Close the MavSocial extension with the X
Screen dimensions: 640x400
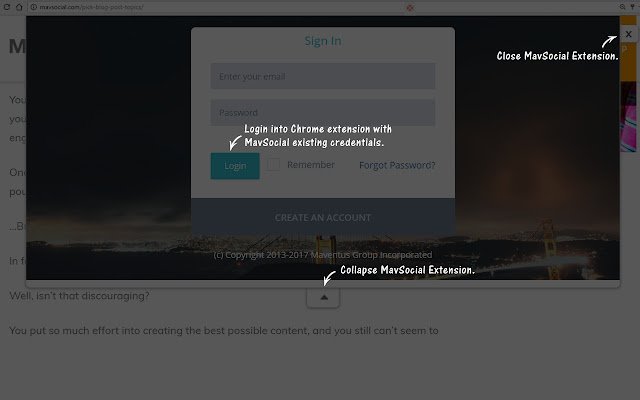[629, 34]
